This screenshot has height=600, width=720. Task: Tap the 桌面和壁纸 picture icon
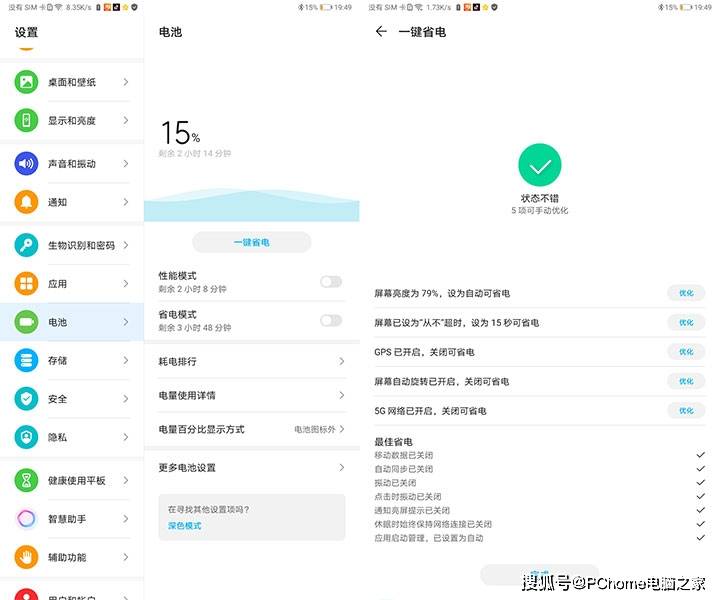click(26, 82)
